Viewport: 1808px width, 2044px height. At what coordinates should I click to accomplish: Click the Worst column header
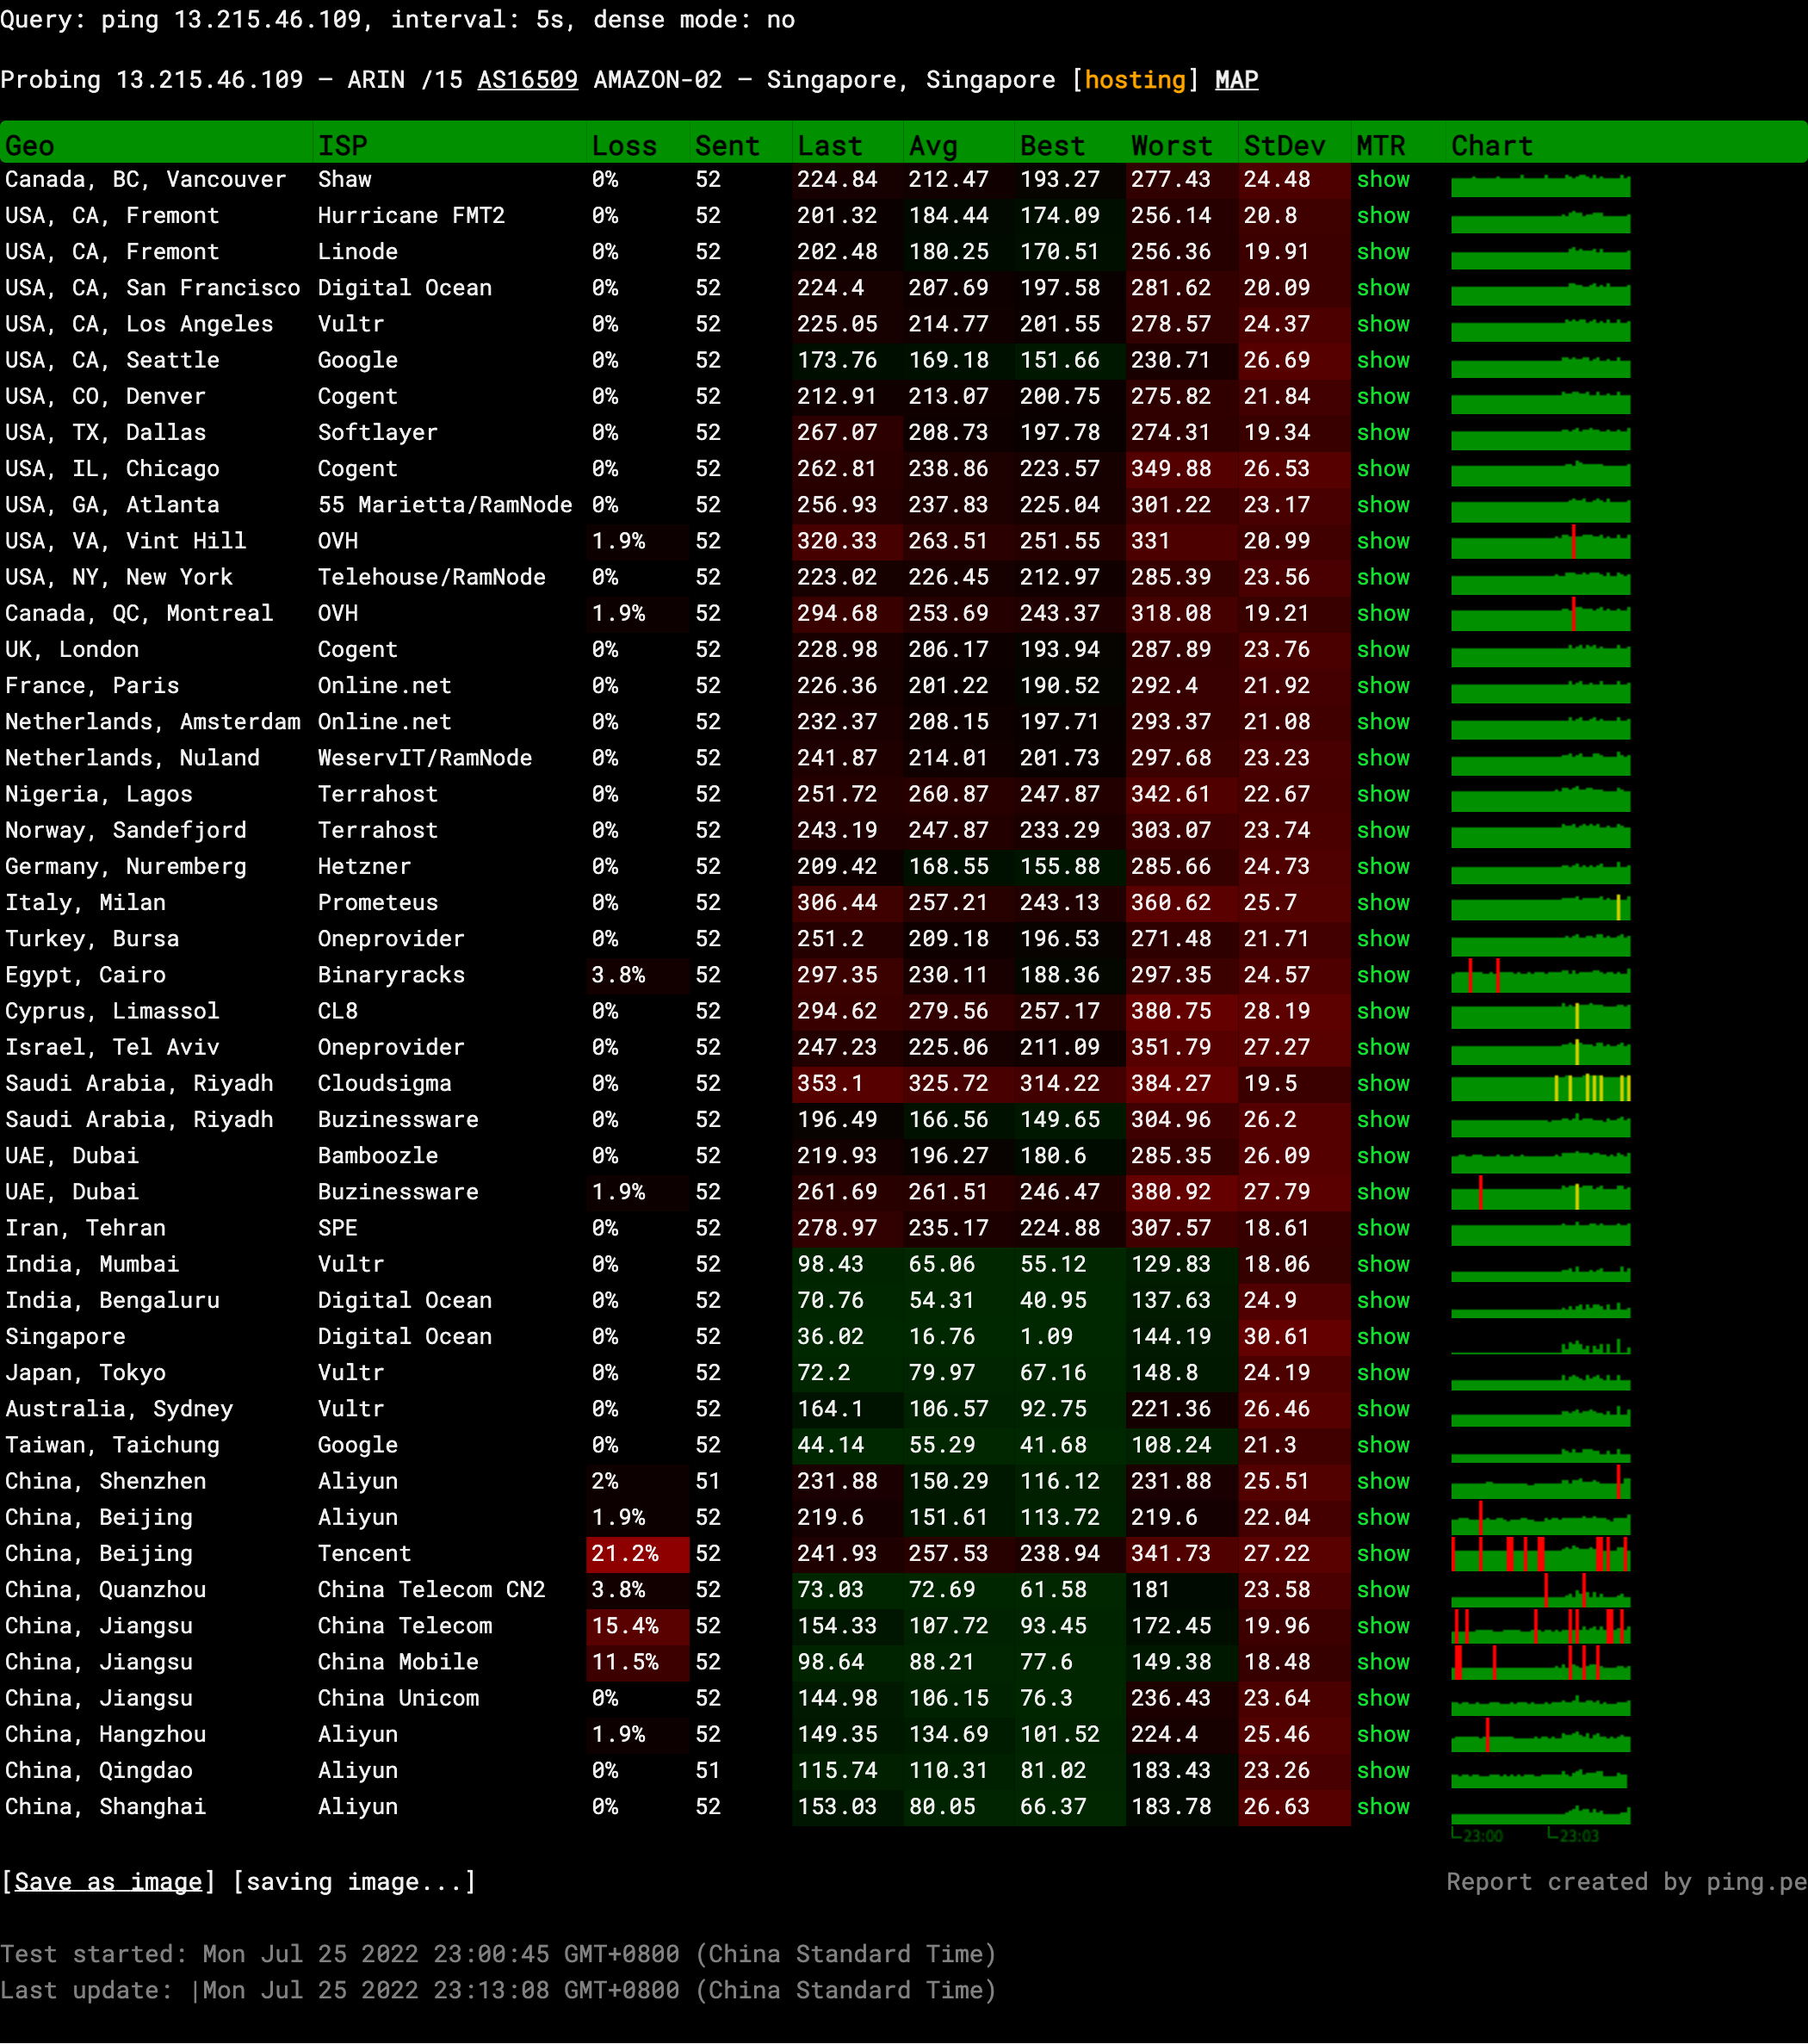click(1171, 146)
